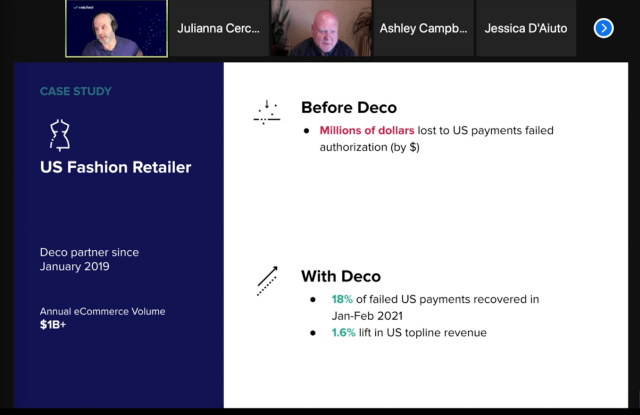Select the active speaker video thumbnail with headphones
The image size is (640, 415).
(x=116, y=28)
